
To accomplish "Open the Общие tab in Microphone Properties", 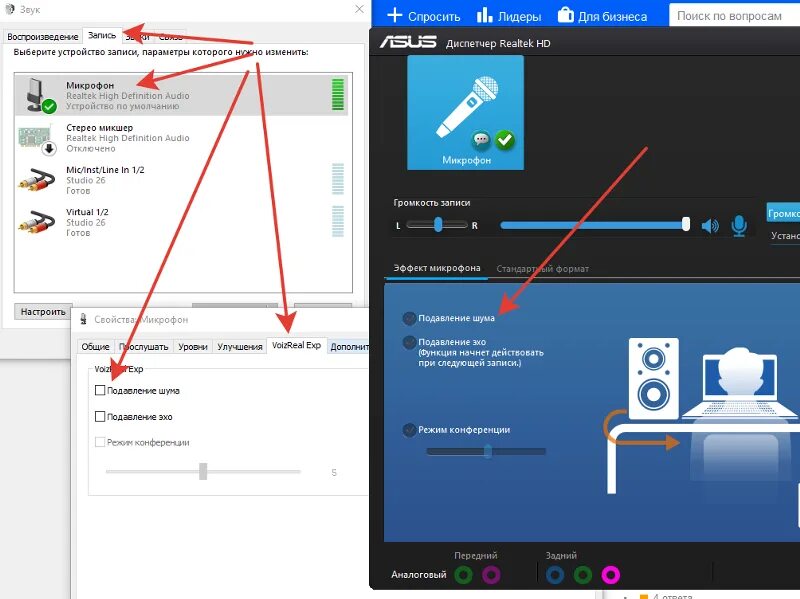I will tap(95, 346).
